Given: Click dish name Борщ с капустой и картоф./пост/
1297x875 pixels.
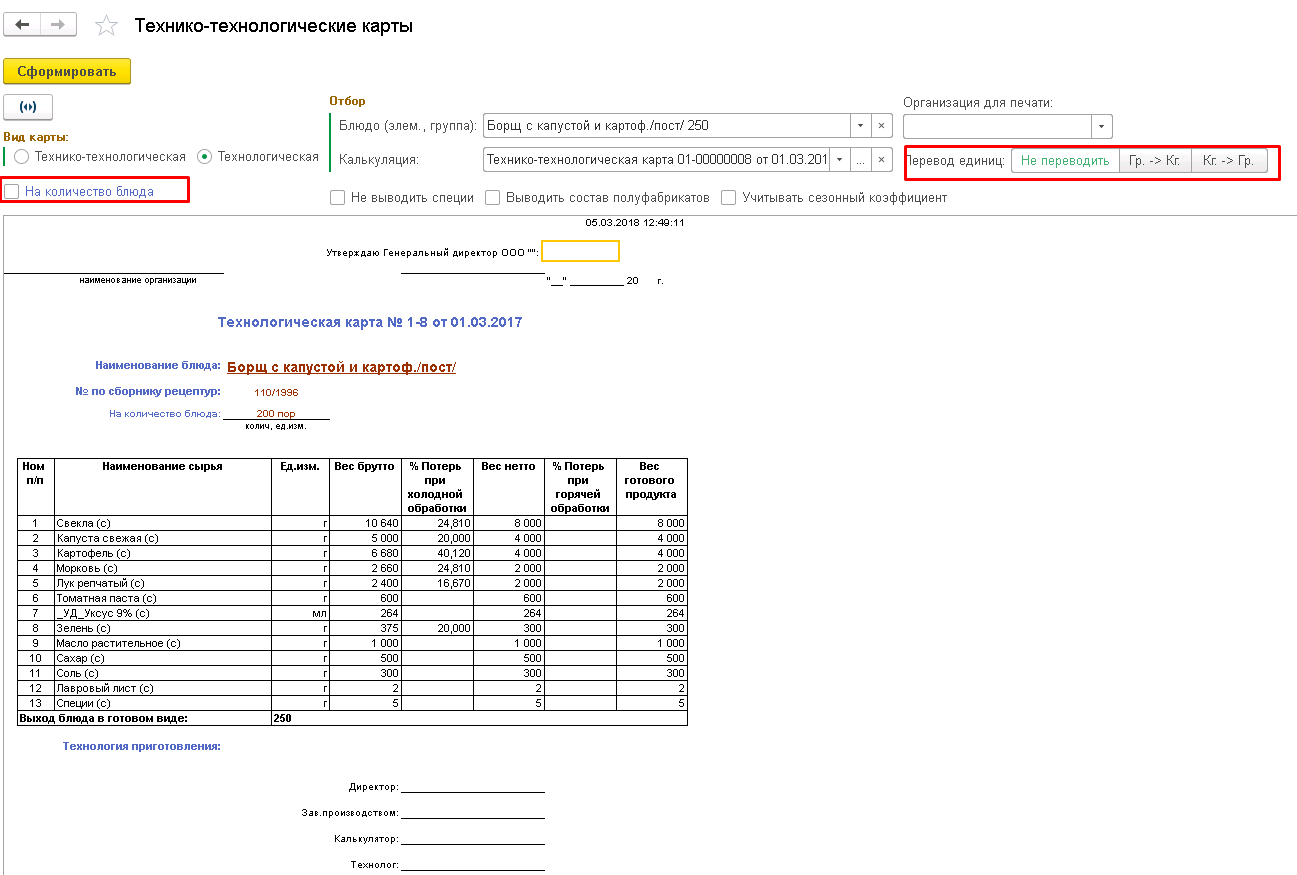Looking at the screenshot, I should point(342,367).
